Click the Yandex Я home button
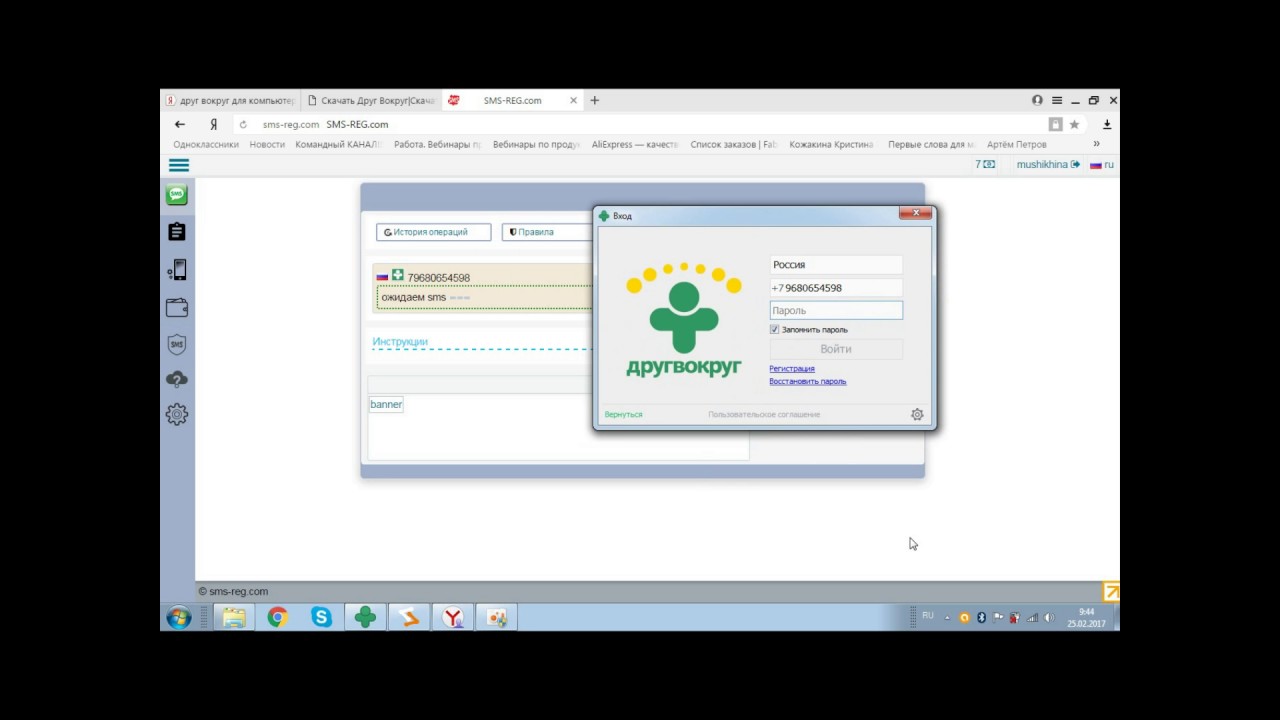 coord(213,124)
